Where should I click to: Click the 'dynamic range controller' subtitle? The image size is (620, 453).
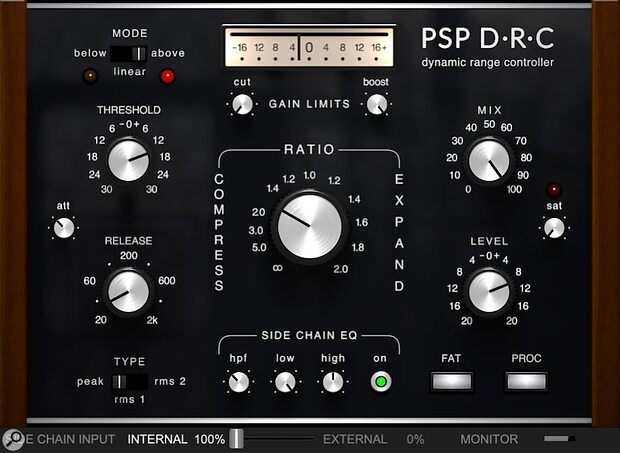tap(488, 62)
